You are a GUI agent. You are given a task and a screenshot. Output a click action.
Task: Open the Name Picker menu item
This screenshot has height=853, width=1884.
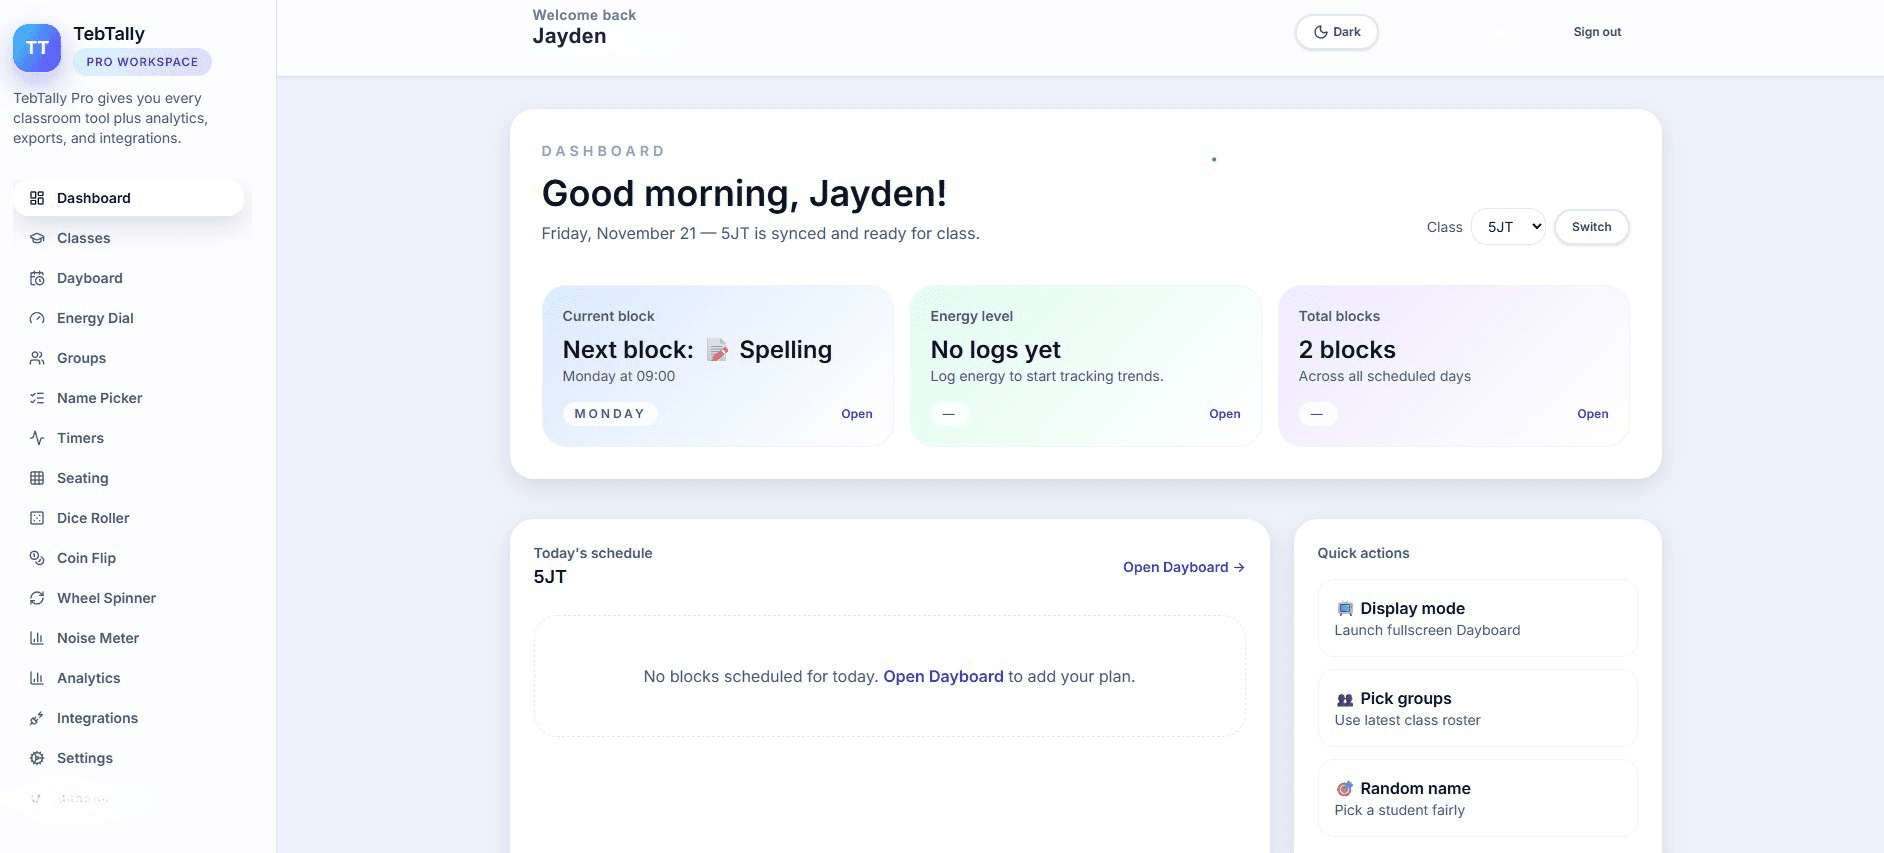pos(99,398)
